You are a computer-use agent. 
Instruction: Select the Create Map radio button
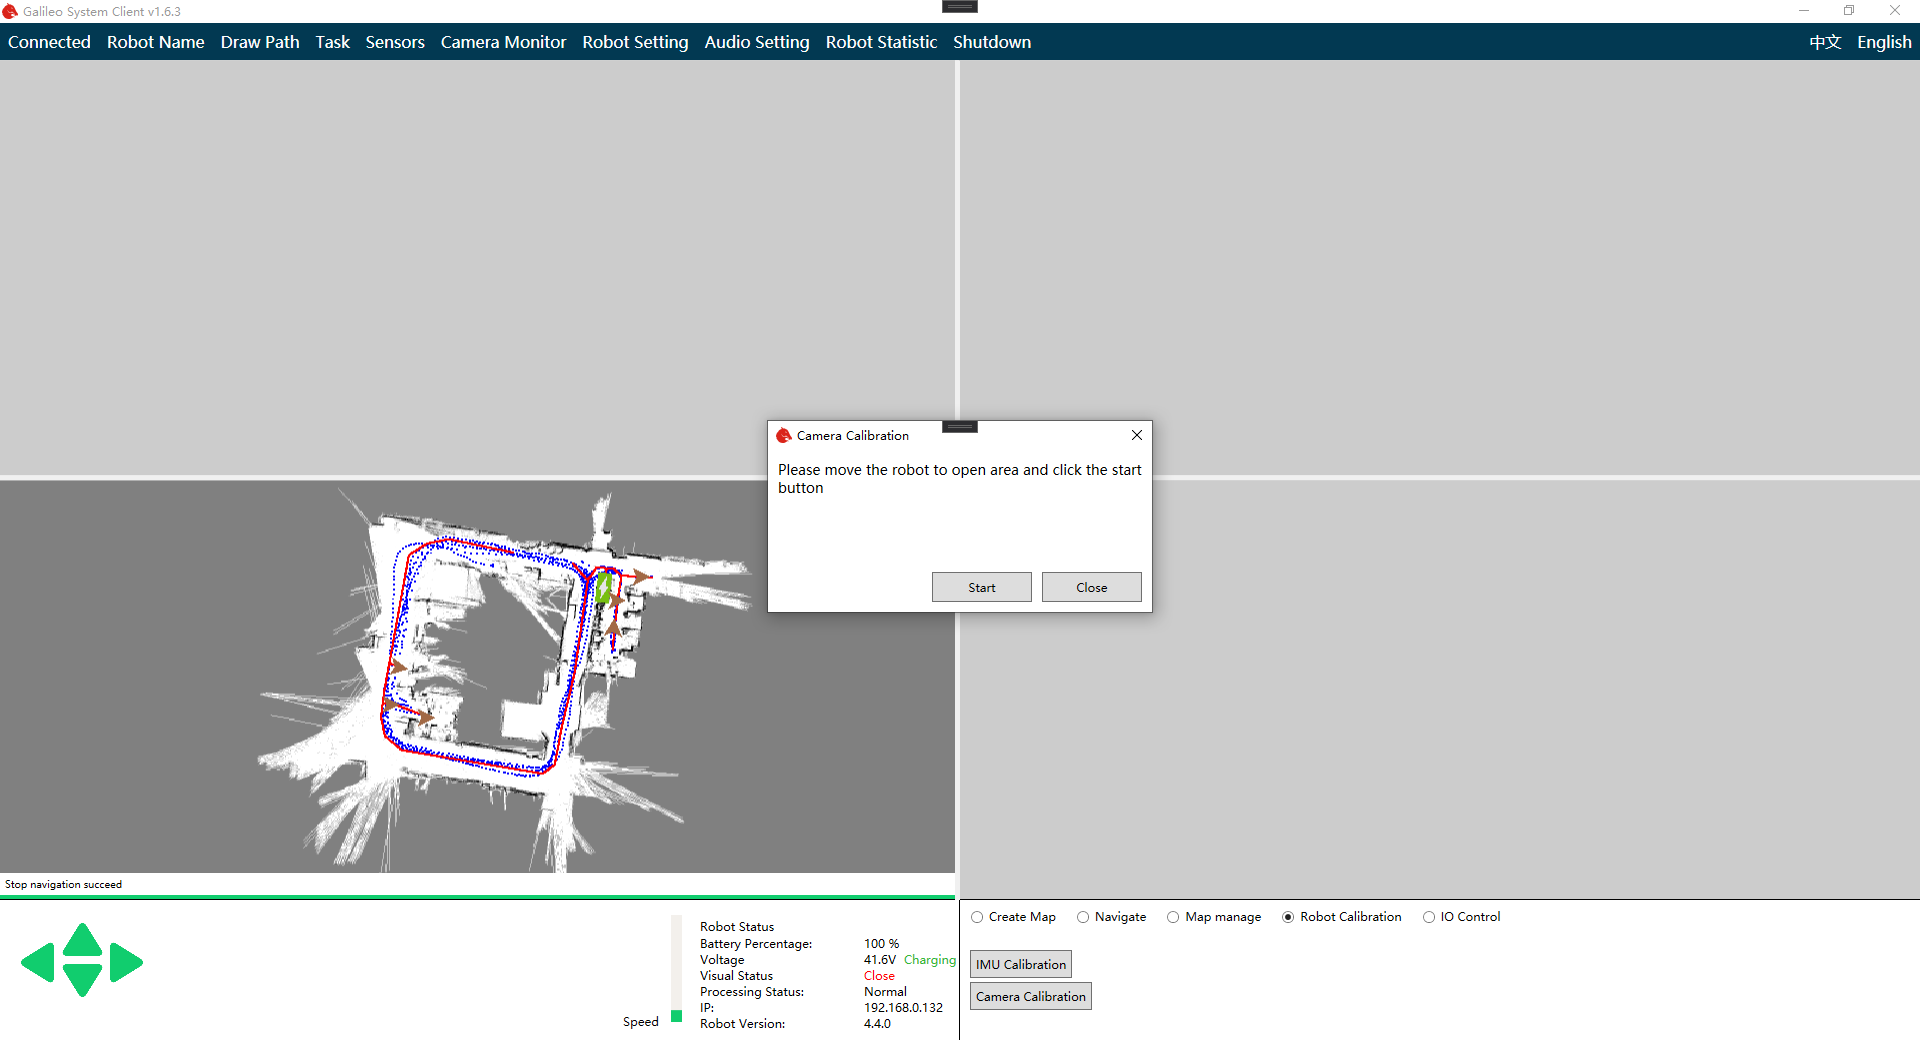977,917
